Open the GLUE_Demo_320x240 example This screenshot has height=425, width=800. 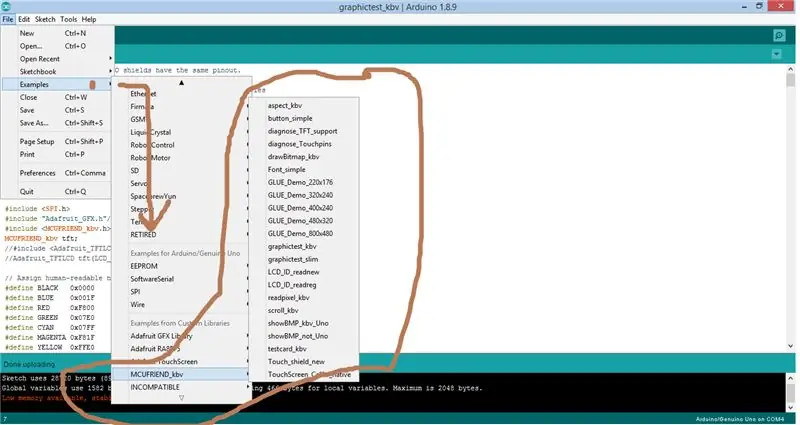304,195
